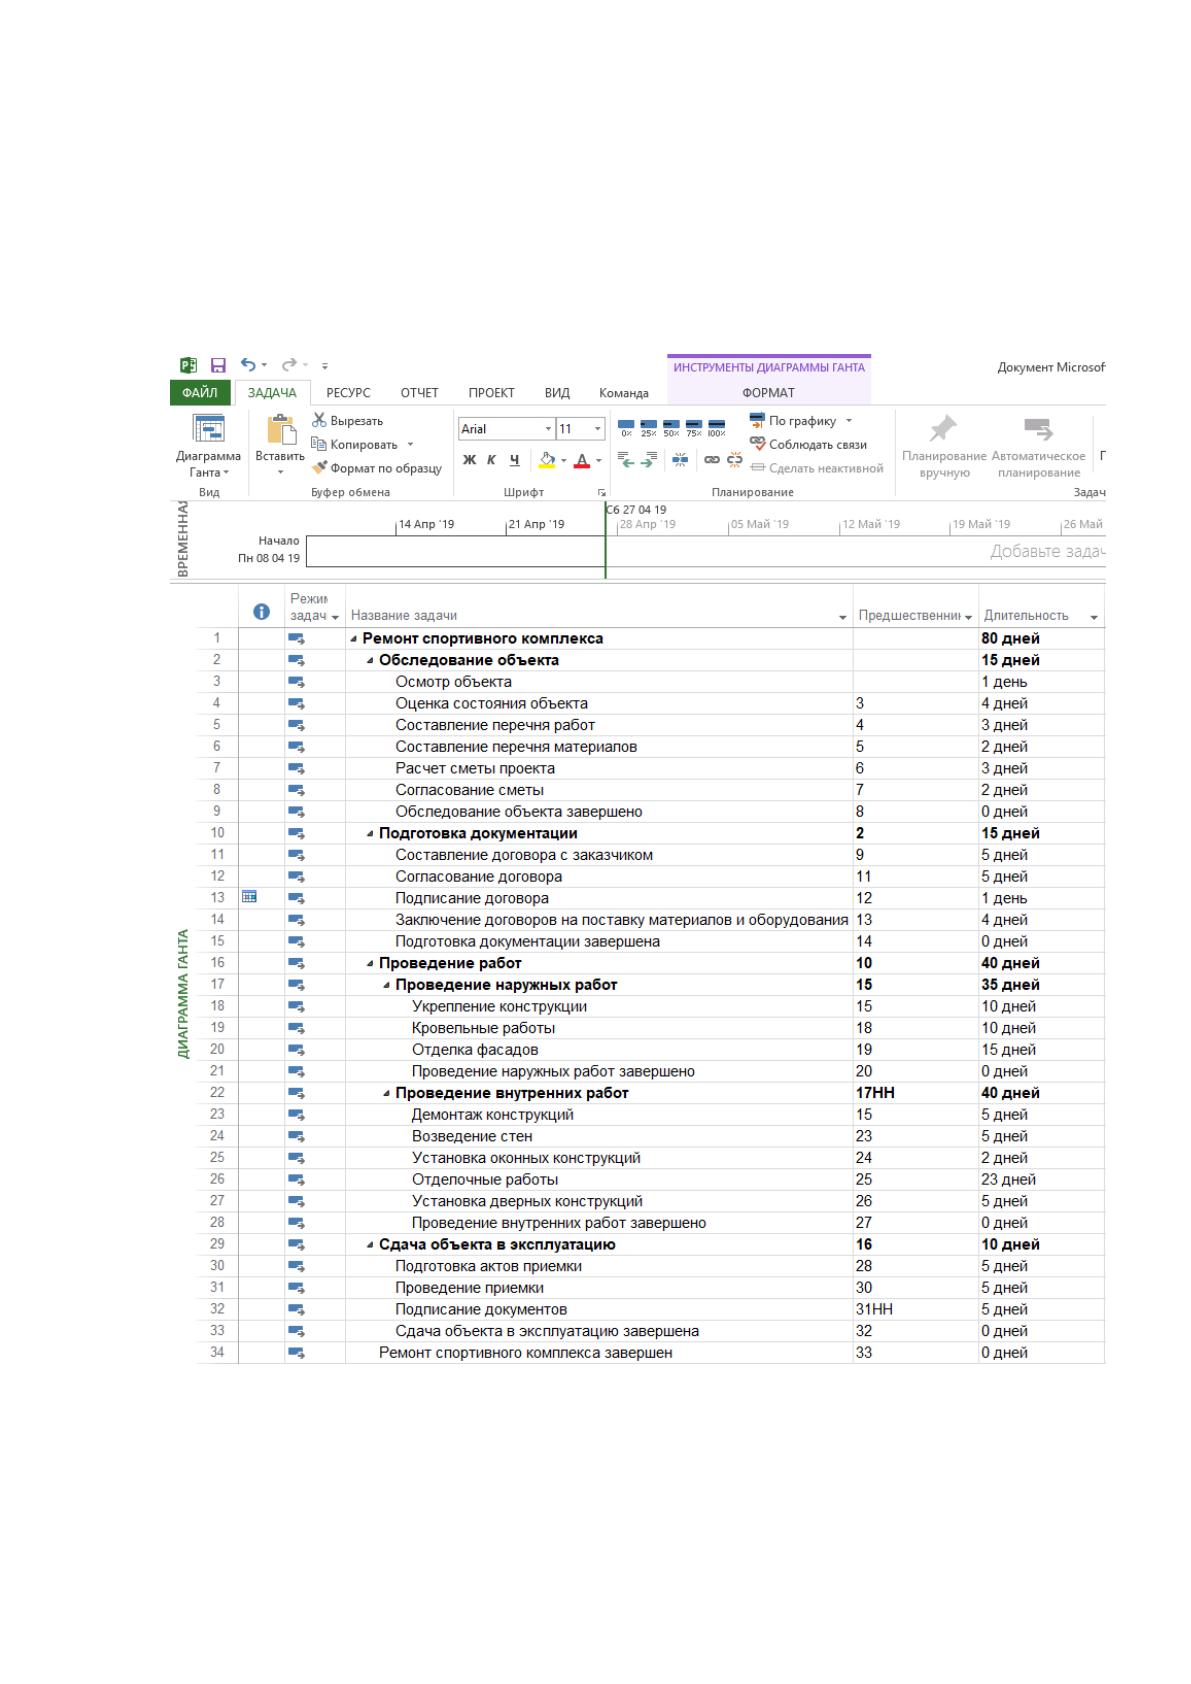Viewport: 1191px width, 1684px height.
Task: Undo the last action
Action: (x=249, y=366)
